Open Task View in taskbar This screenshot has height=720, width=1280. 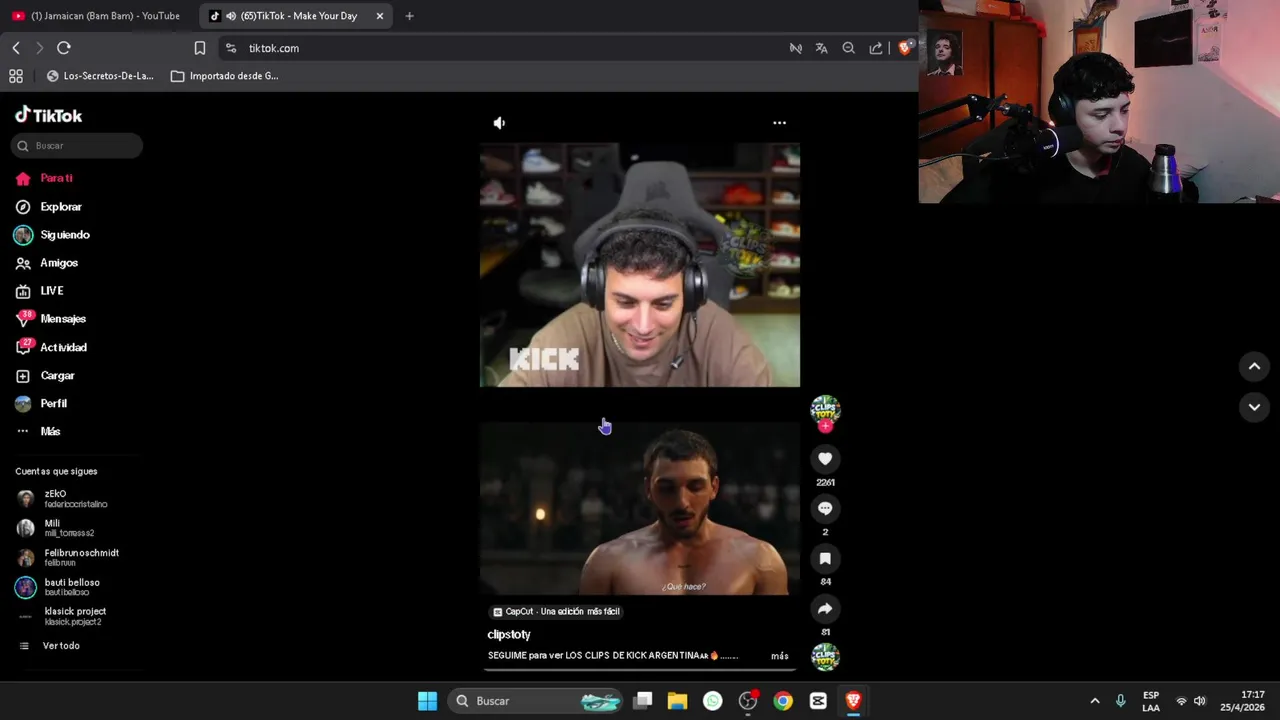(x=643, y=701)
